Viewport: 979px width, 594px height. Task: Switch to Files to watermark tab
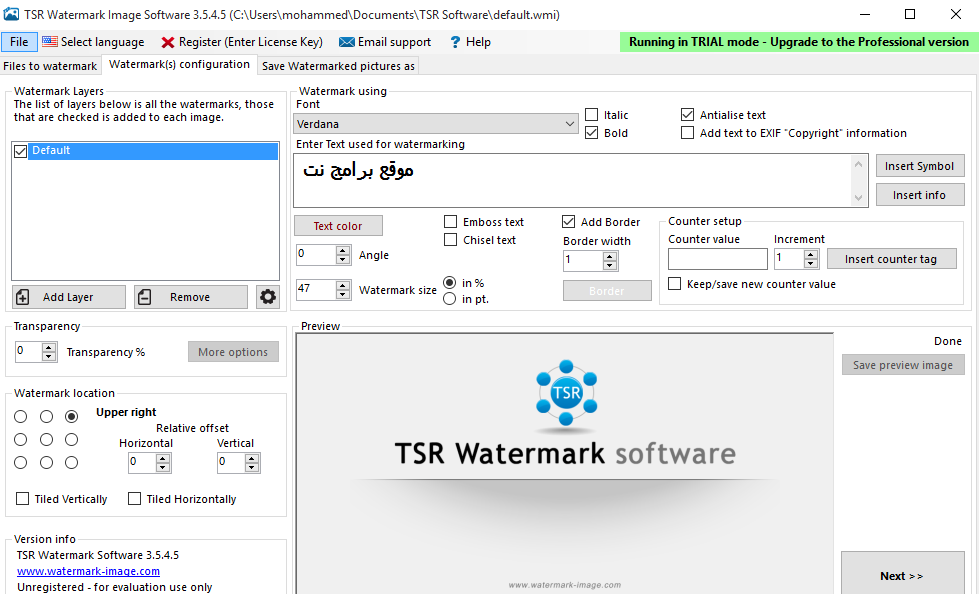(50, 66)
